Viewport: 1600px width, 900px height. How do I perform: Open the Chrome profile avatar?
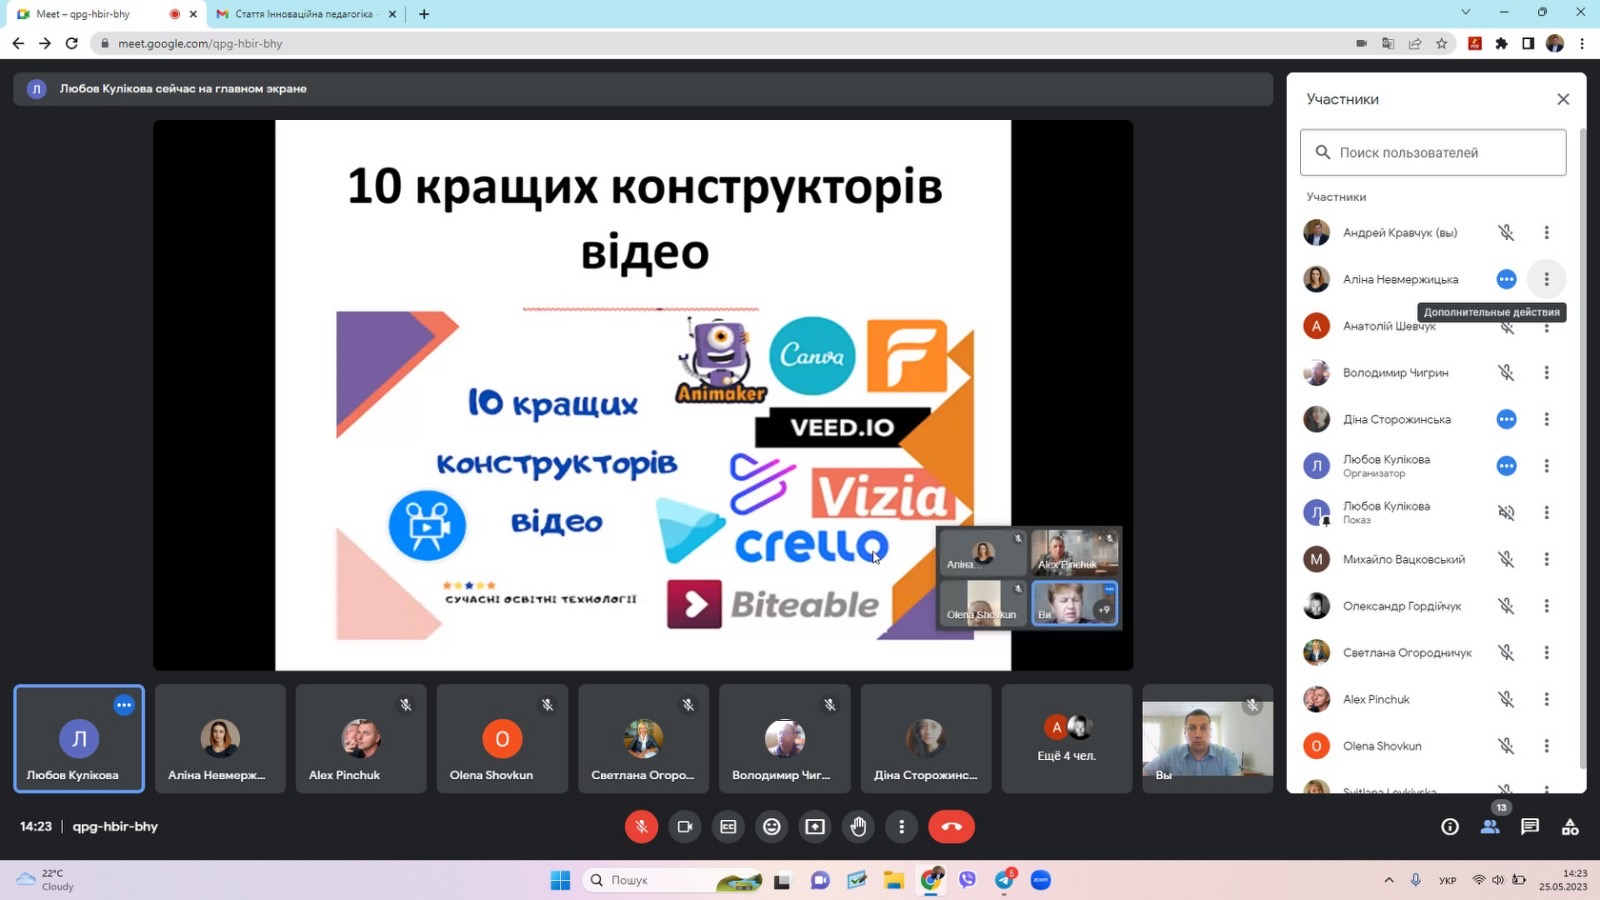click(1555, 43)
